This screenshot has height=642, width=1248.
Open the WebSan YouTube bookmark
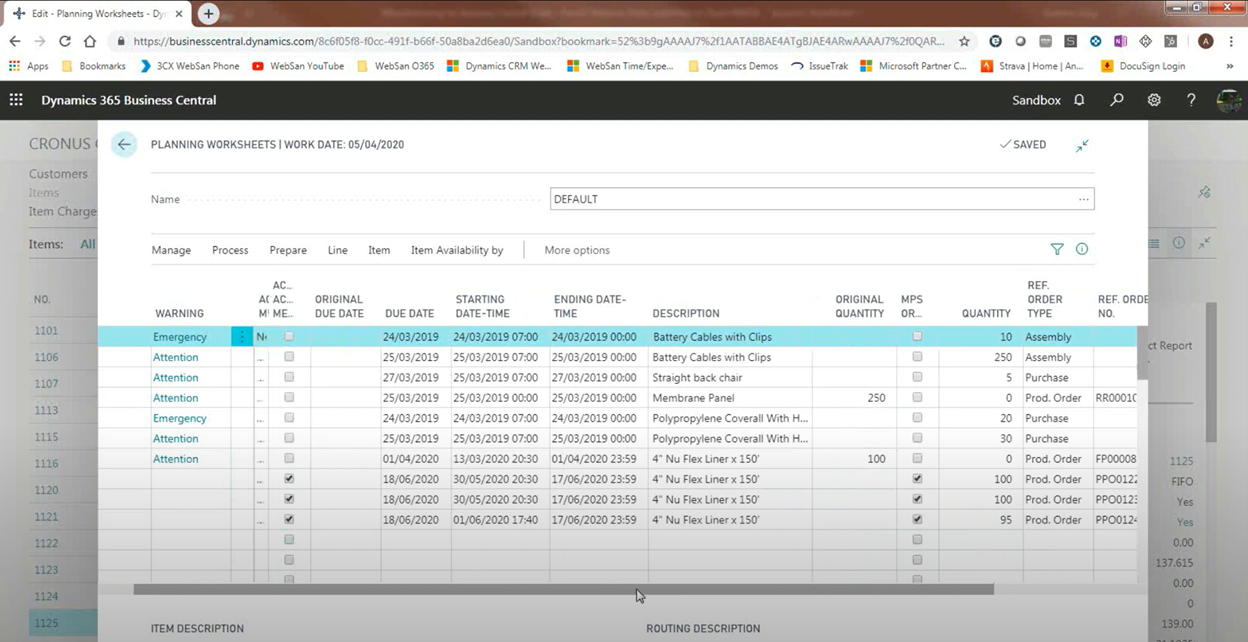(x=298, y=66)
